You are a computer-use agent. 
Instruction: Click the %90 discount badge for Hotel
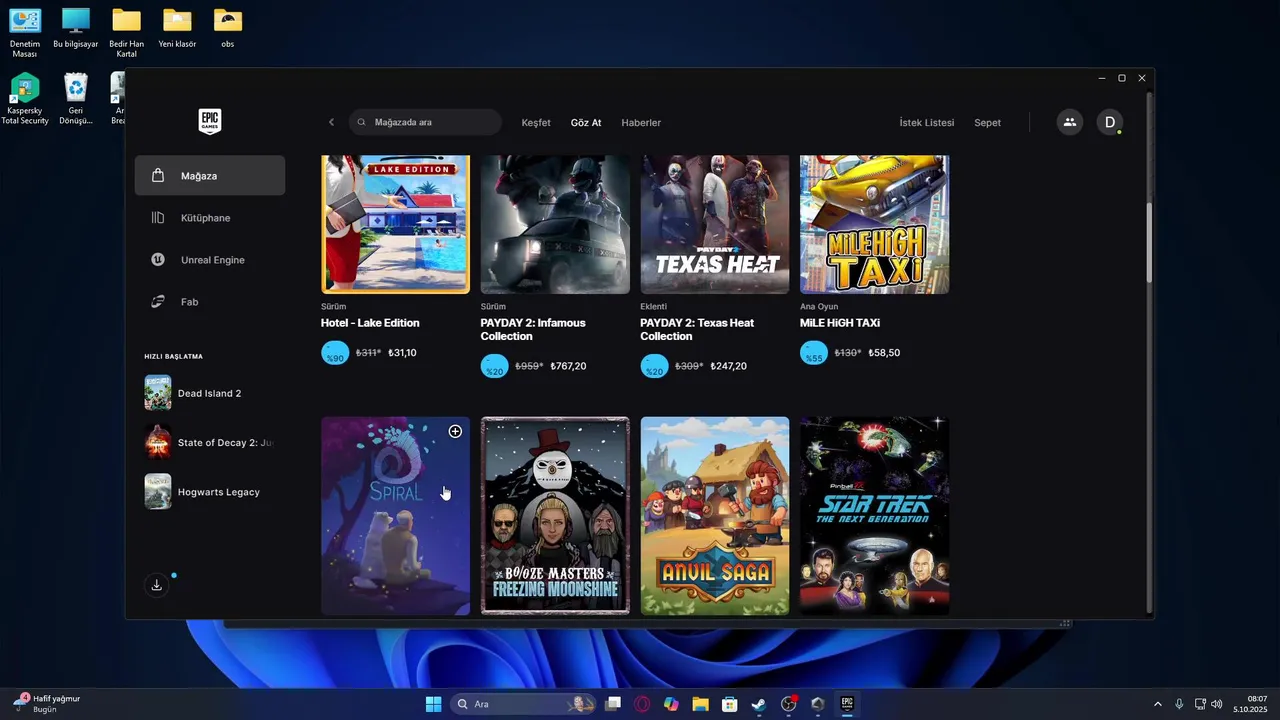pyautogui.click(x=335, y=353)
